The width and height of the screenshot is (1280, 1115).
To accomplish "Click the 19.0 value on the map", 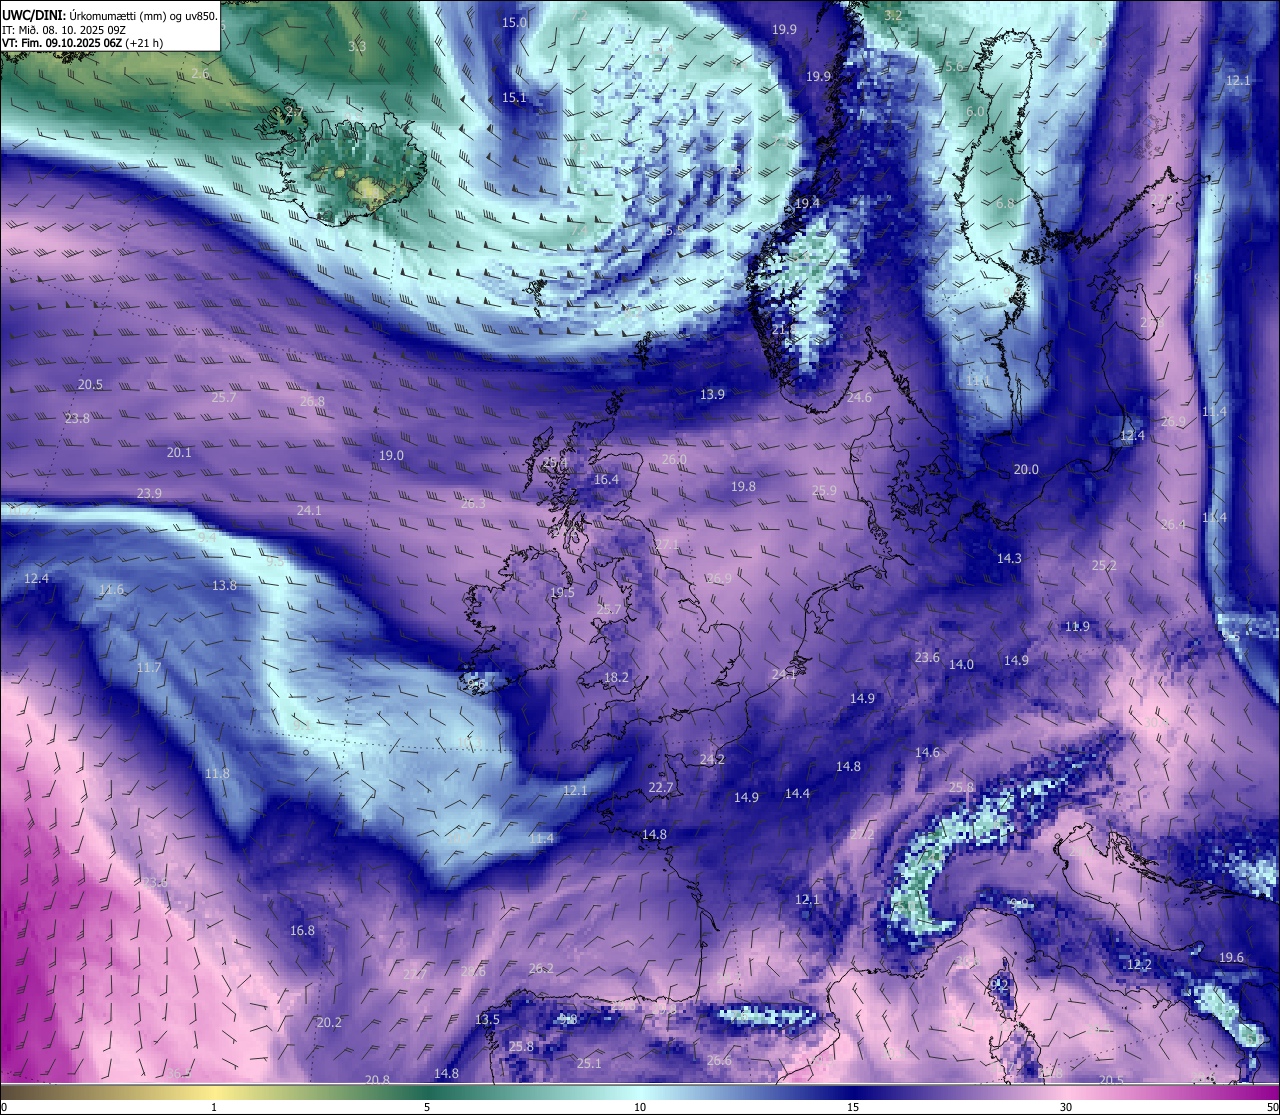I will [391, 456].
